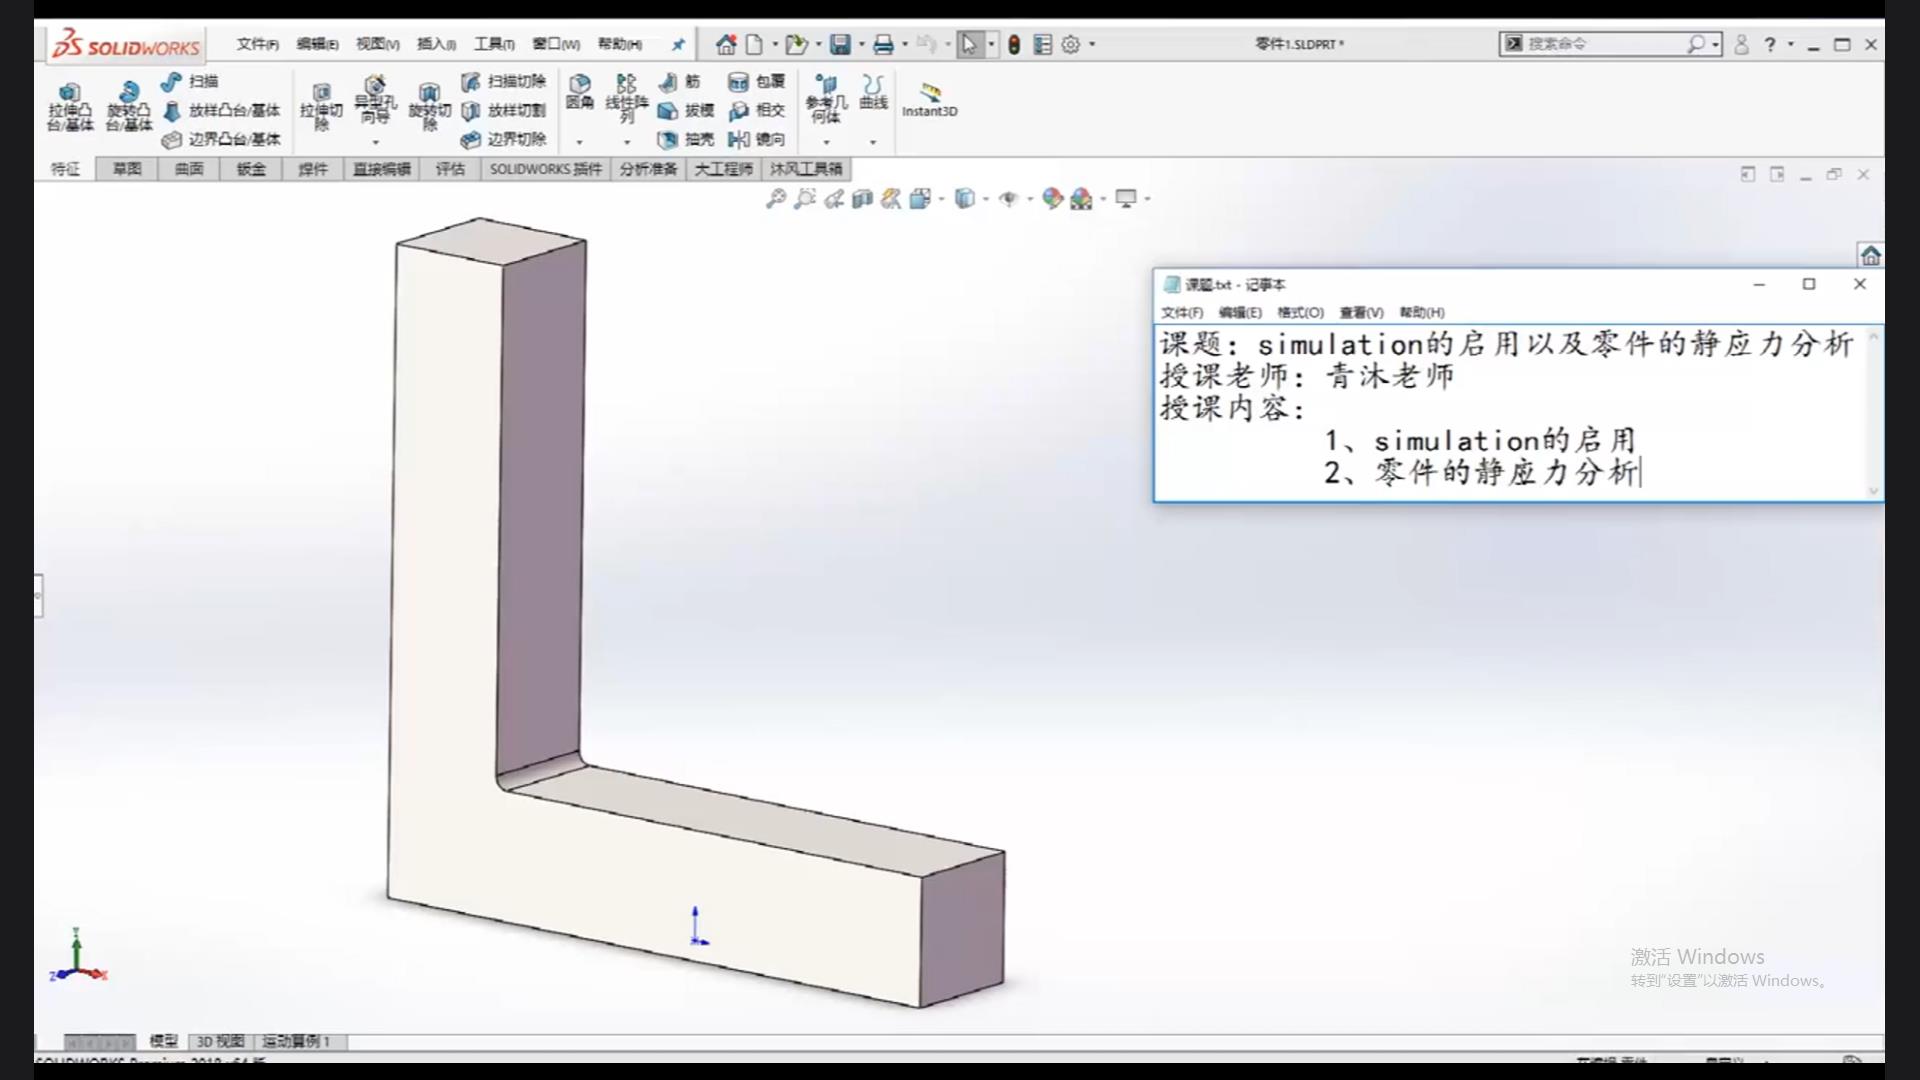This screenshot has height=1080, width=1920.
Task: Expand the Open file dropdown arrow
Action: click(818, 44)
